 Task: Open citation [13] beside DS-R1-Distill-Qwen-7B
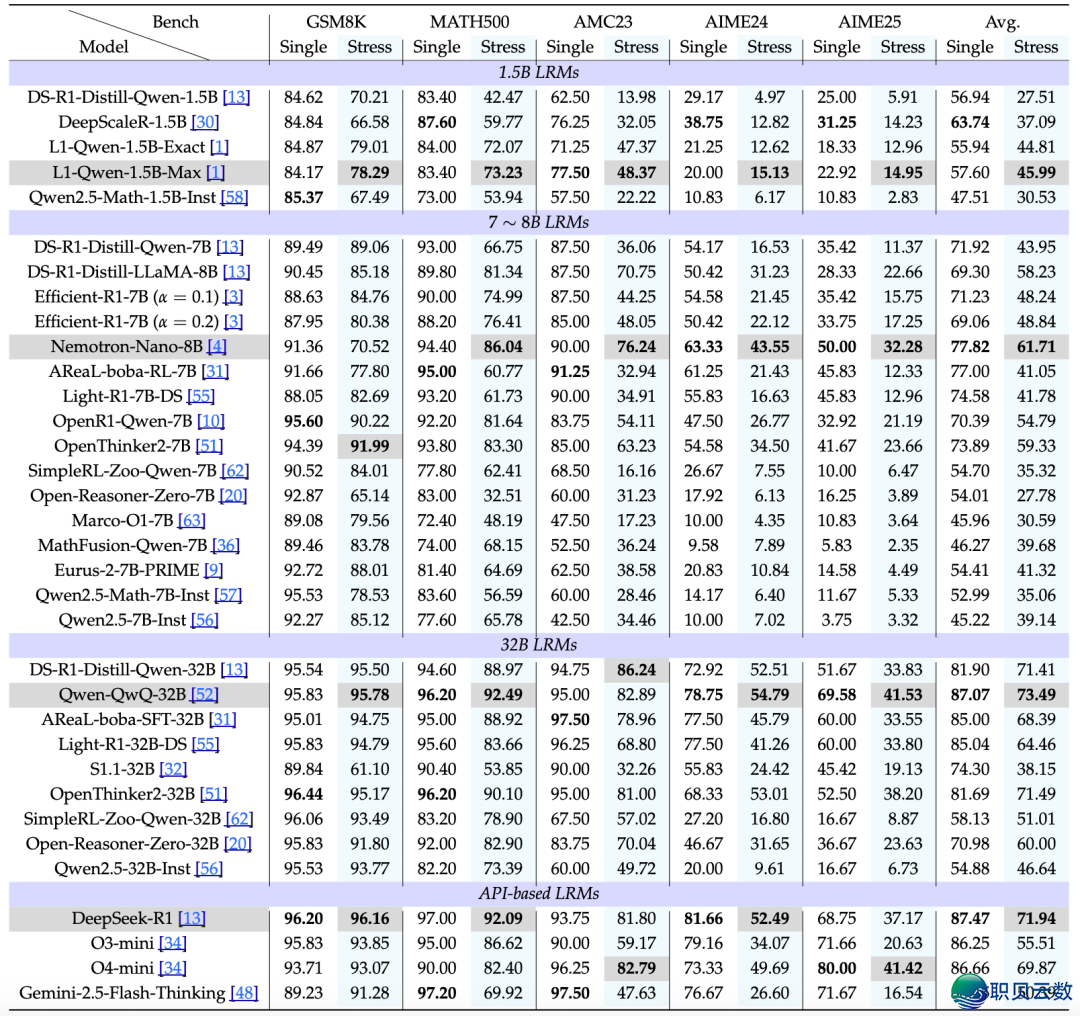pyautogui.click(x=230, y=247)
